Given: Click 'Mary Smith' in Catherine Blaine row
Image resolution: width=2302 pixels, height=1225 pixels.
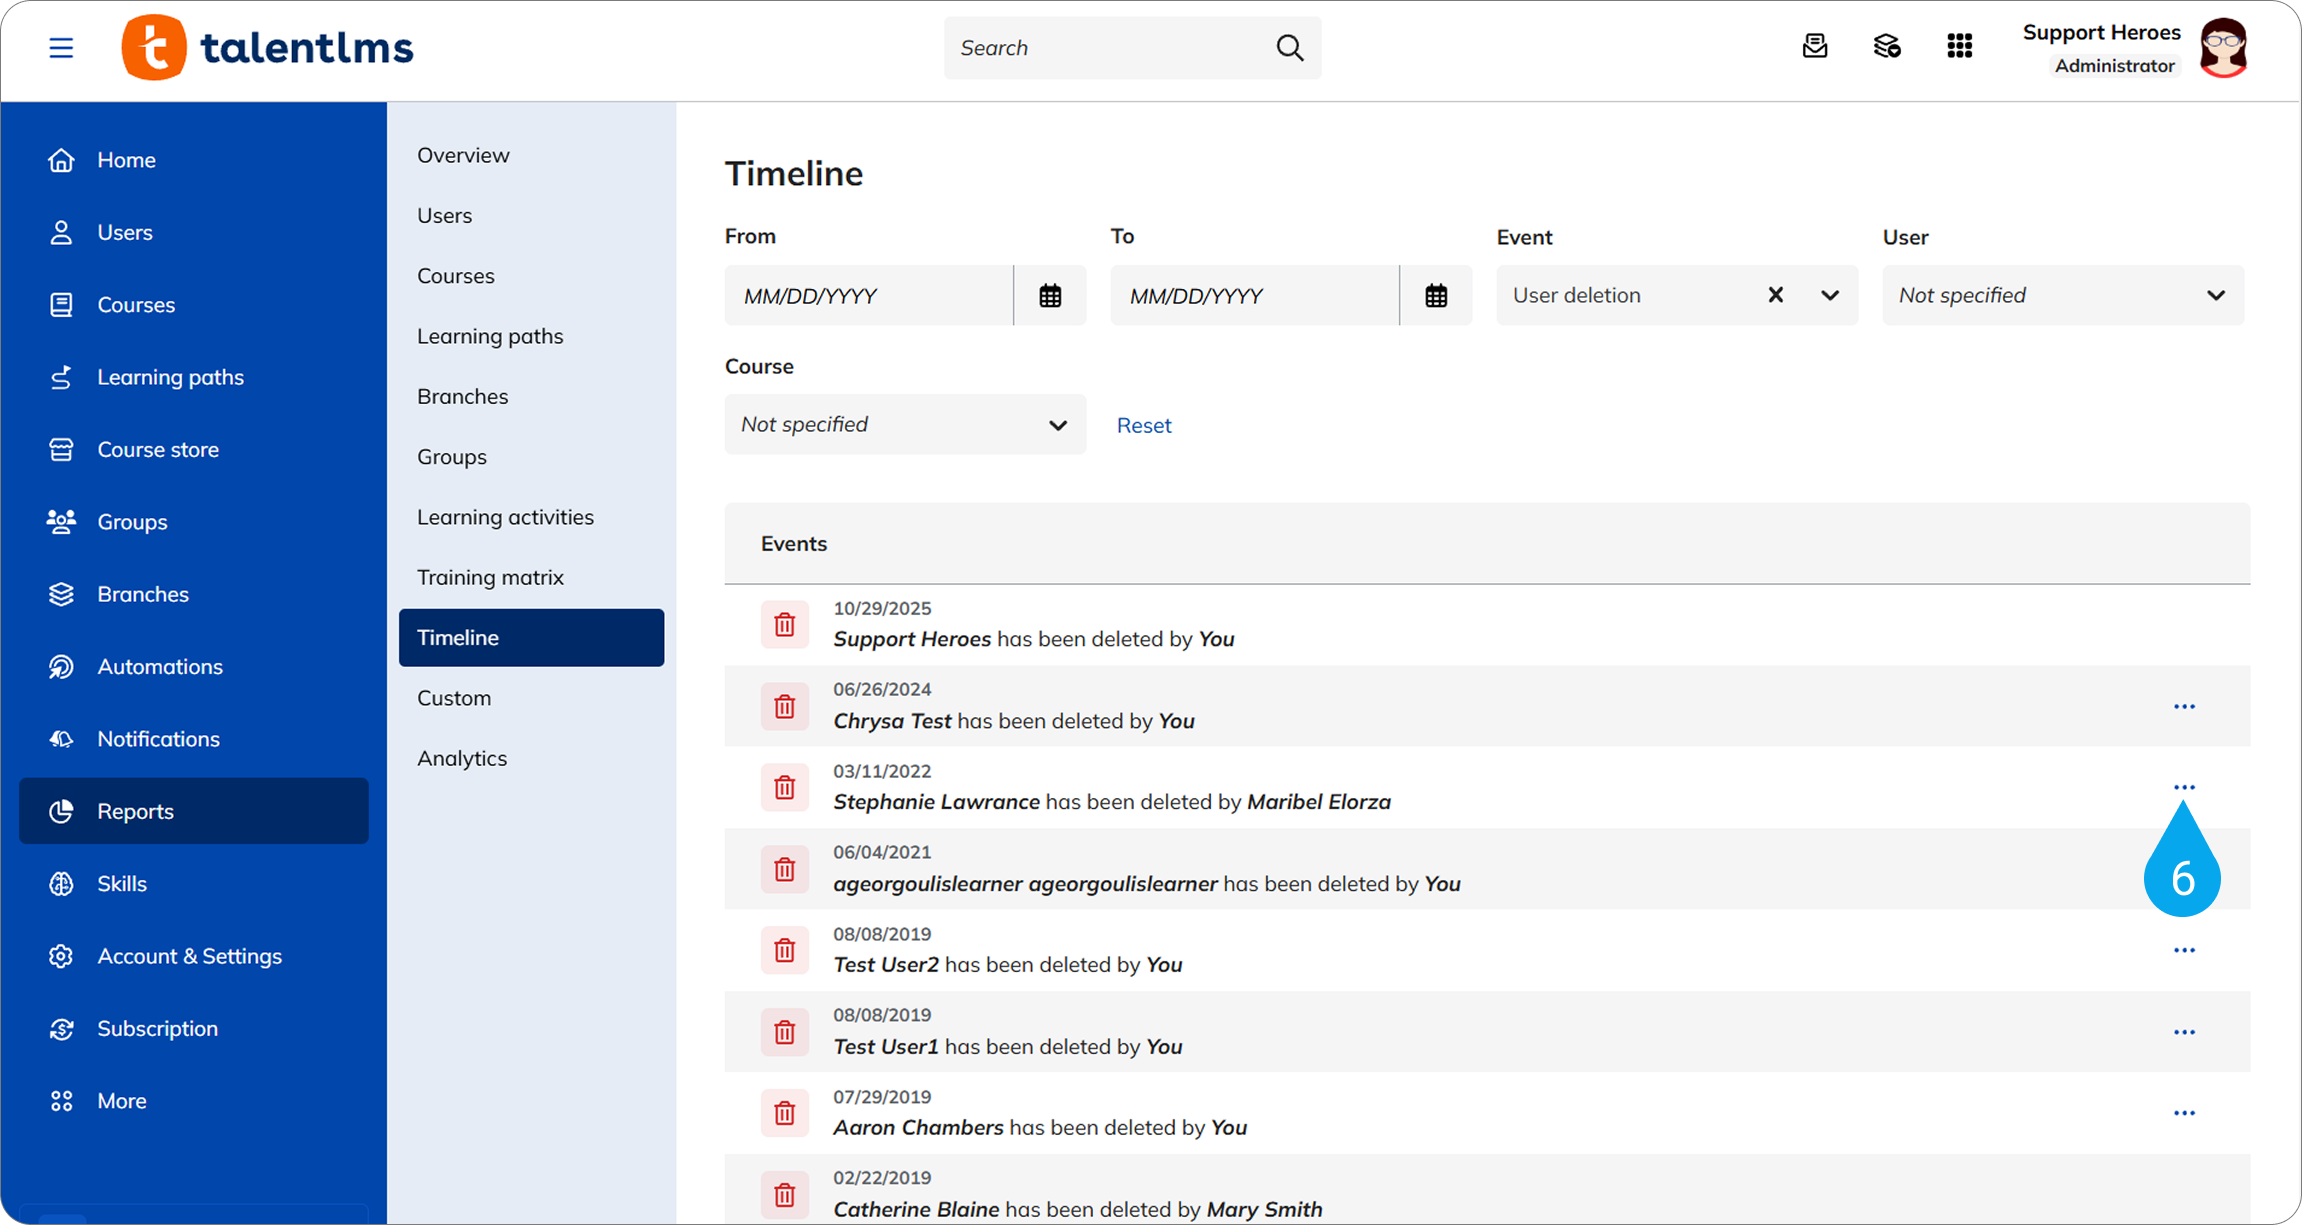Looking at the screenshot, I should tap(1264, 1210).
